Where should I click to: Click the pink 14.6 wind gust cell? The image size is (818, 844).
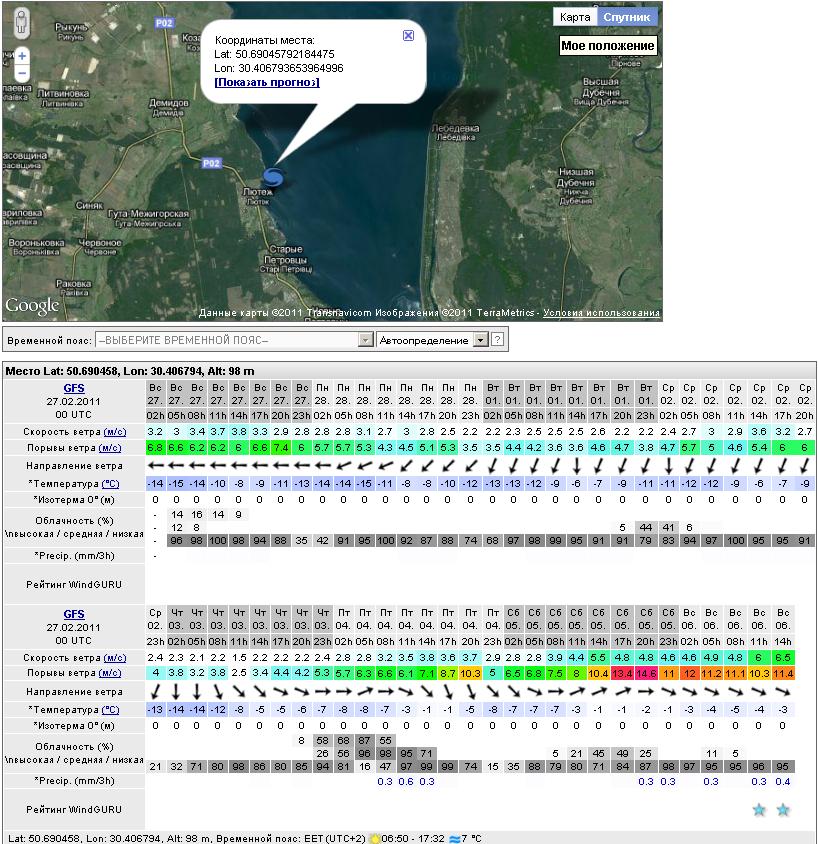(645, 674)
